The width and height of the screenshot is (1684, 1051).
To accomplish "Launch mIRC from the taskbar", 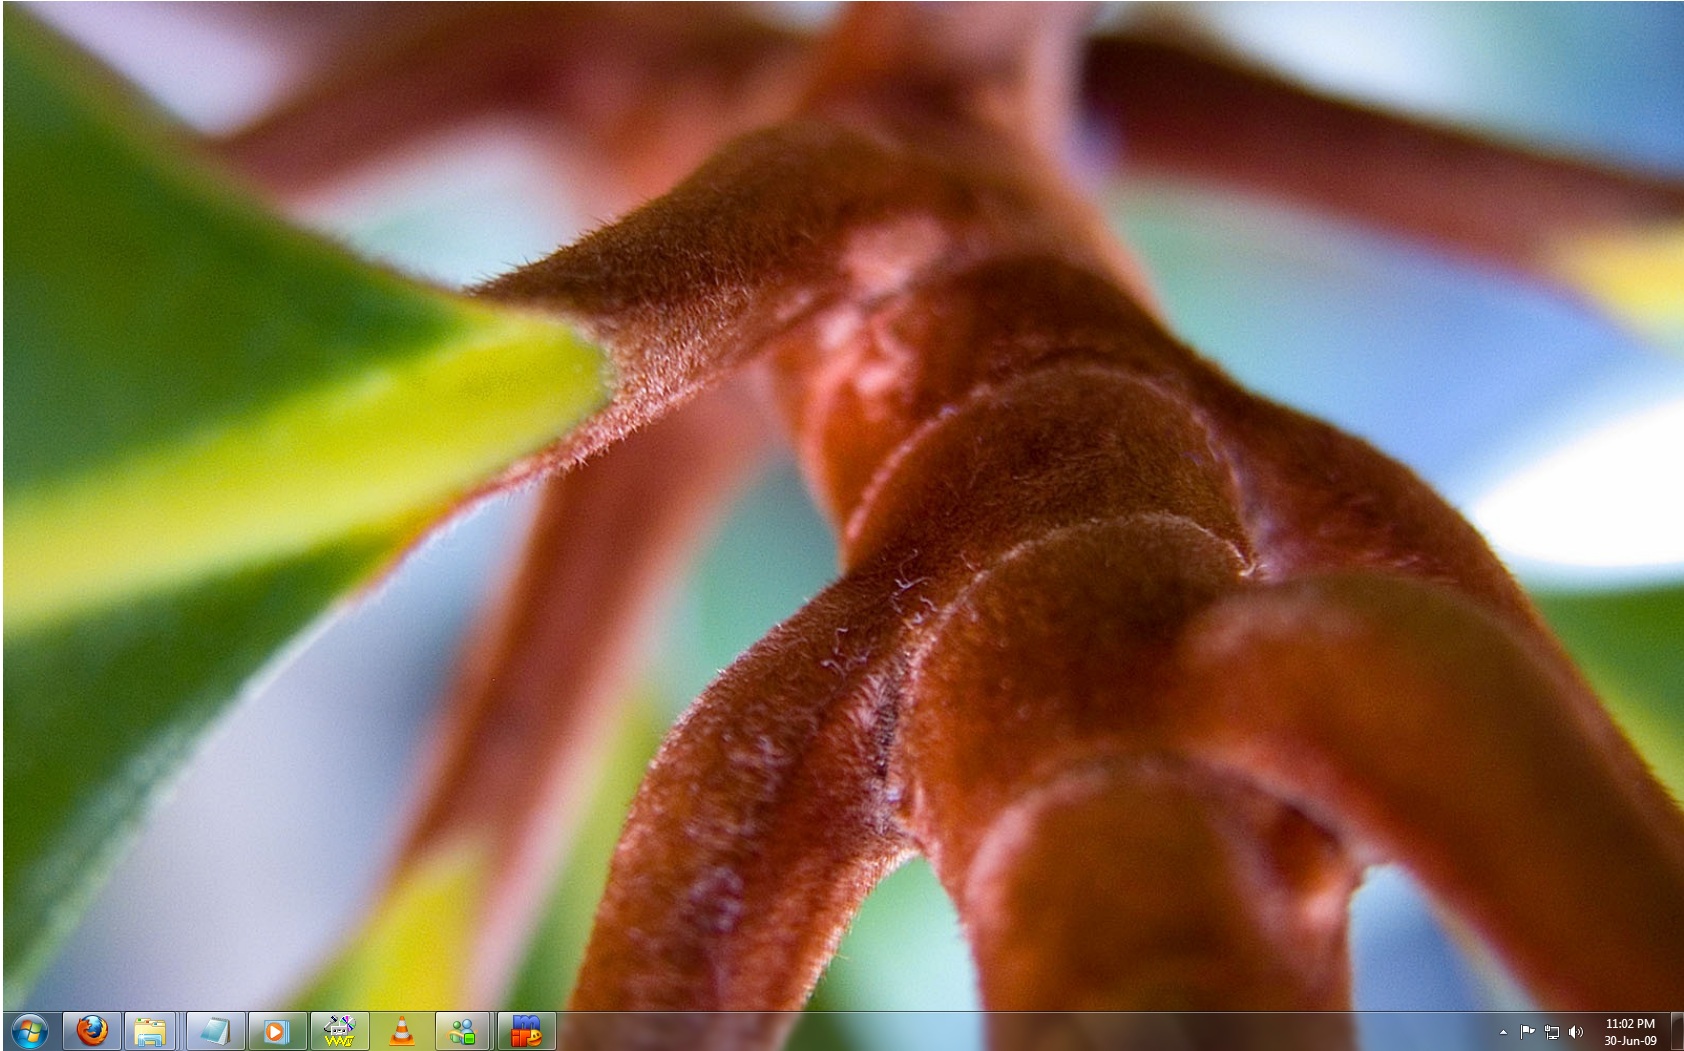I will 526,1031.
